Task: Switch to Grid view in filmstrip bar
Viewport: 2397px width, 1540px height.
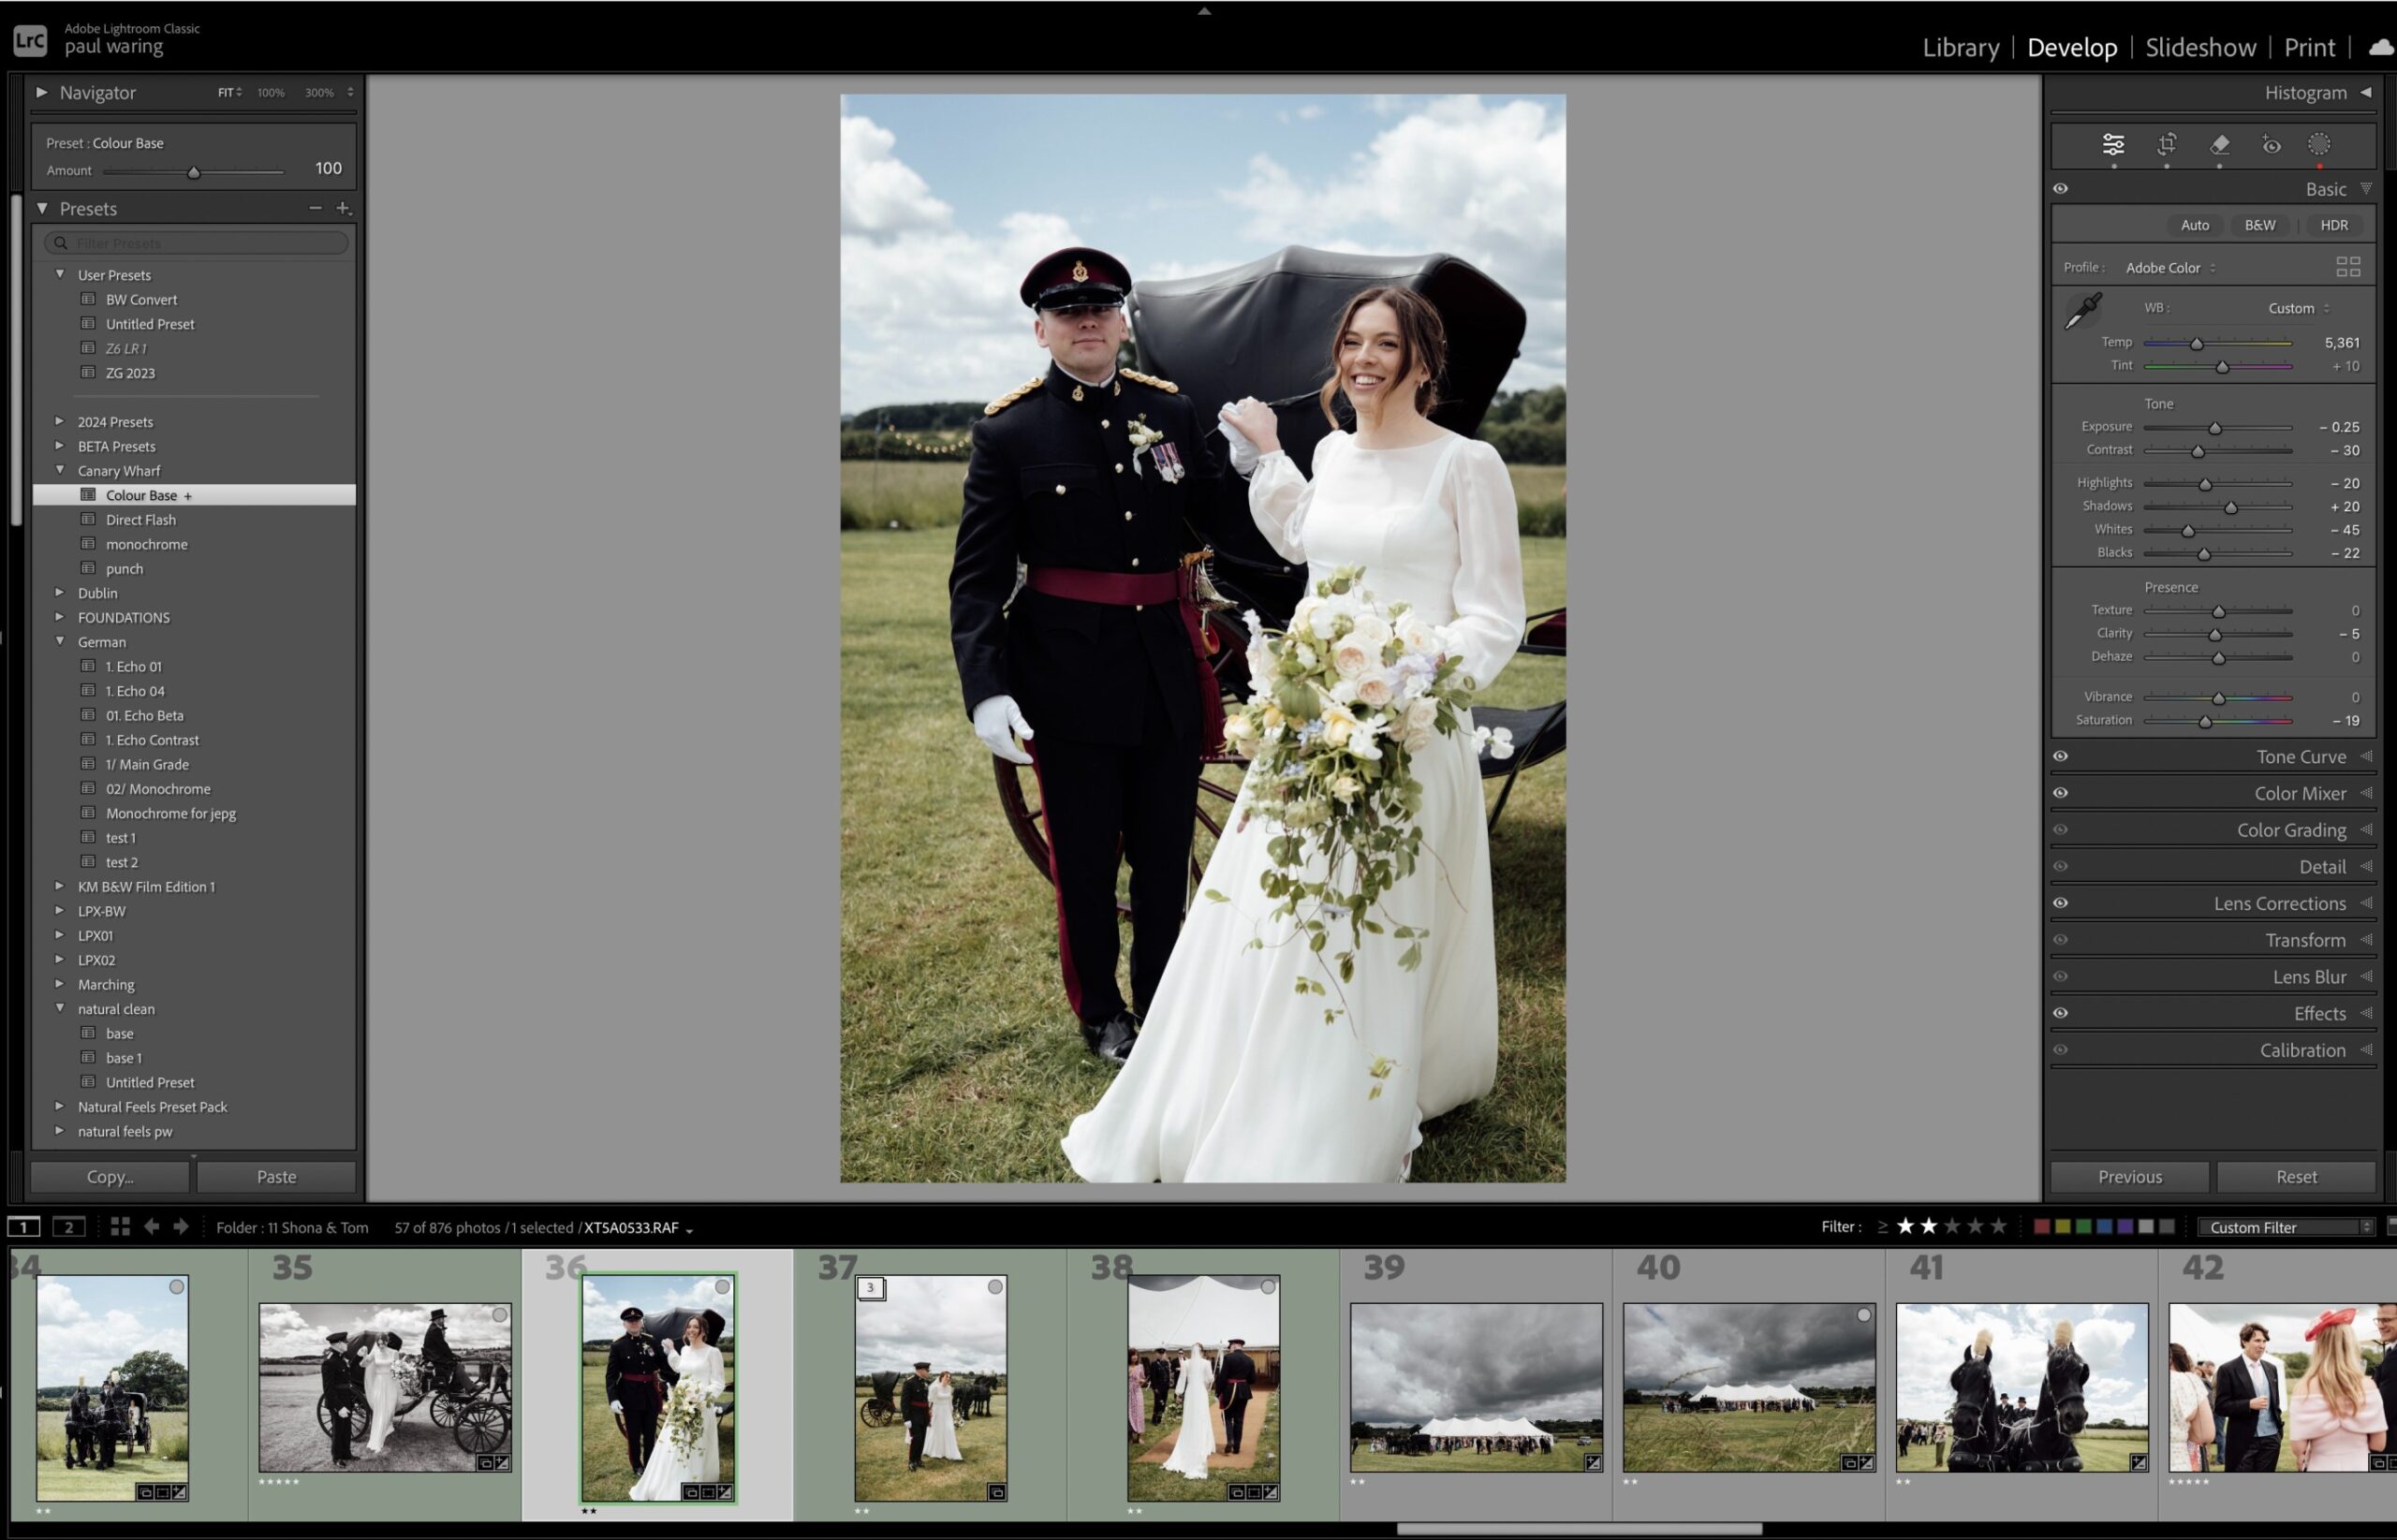Action: tap(120, 1227)
